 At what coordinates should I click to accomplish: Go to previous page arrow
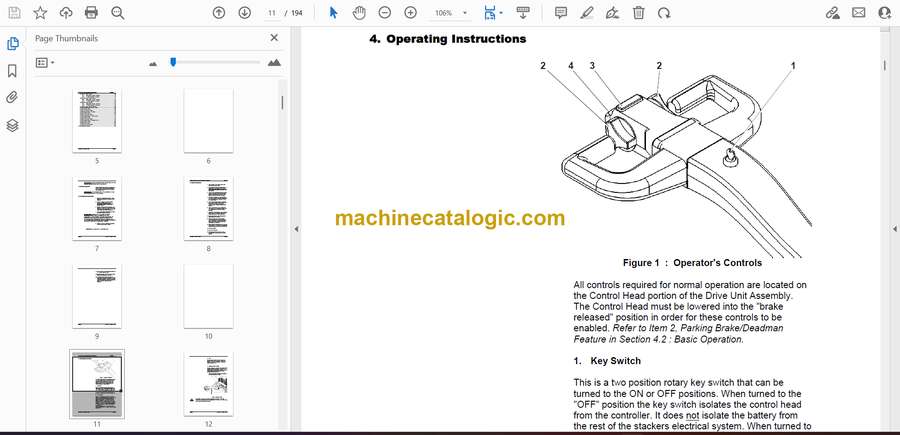[219, 13]
